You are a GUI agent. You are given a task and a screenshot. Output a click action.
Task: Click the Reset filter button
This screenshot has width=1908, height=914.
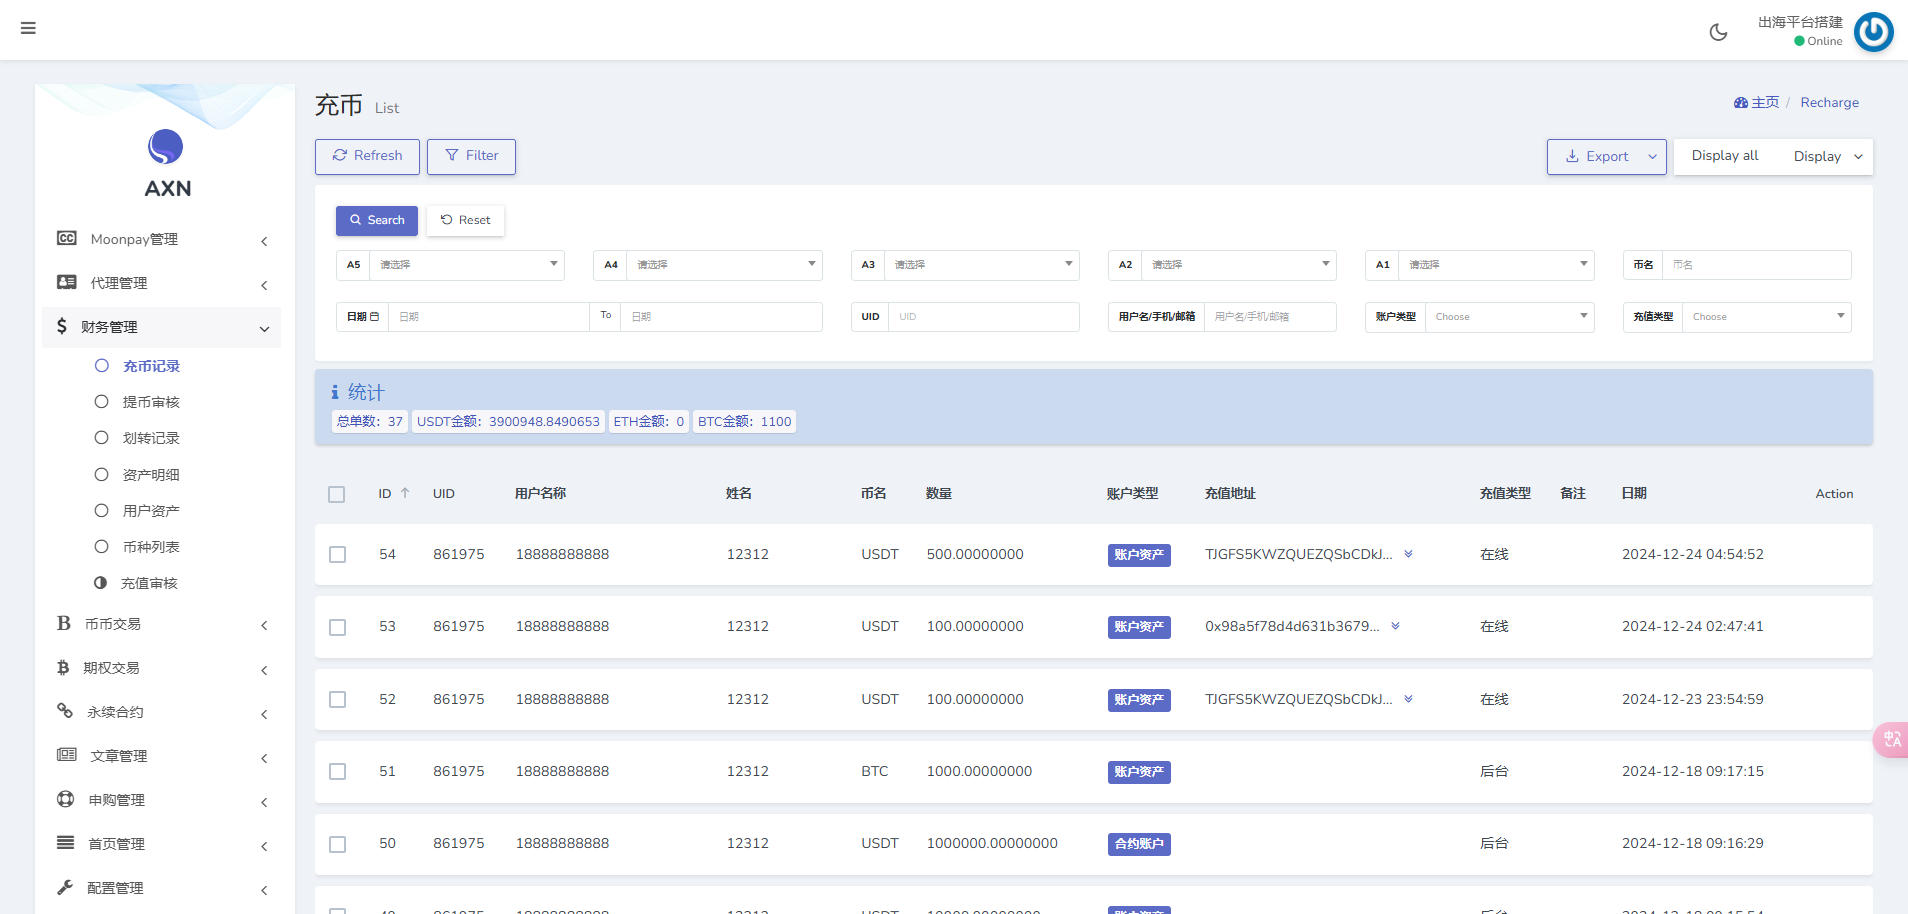[x=465, y=220]
